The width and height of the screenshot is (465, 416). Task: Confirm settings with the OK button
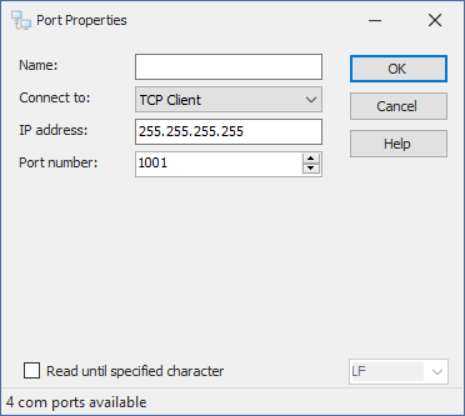coord(398,69)
